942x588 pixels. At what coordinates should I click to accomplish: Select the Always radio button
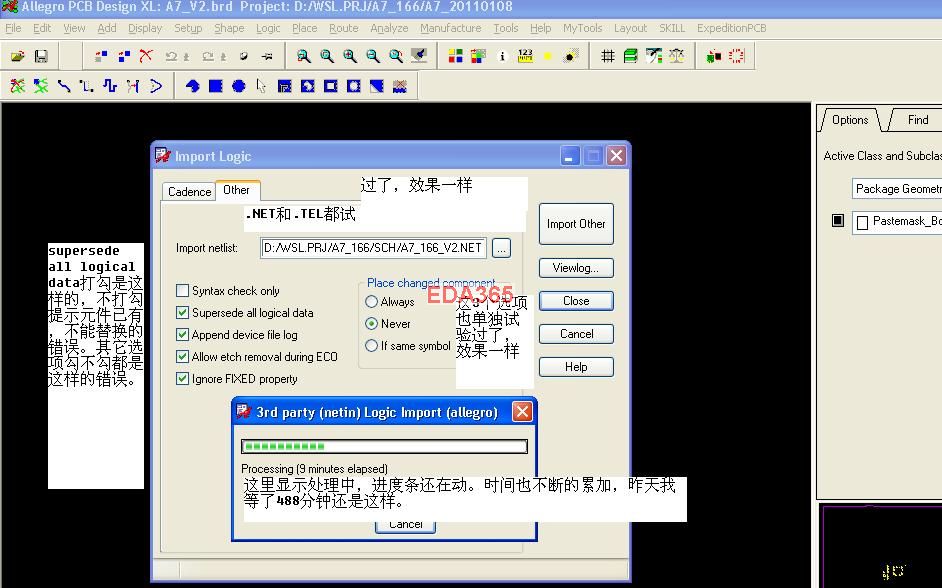click(x=371, y=302)
